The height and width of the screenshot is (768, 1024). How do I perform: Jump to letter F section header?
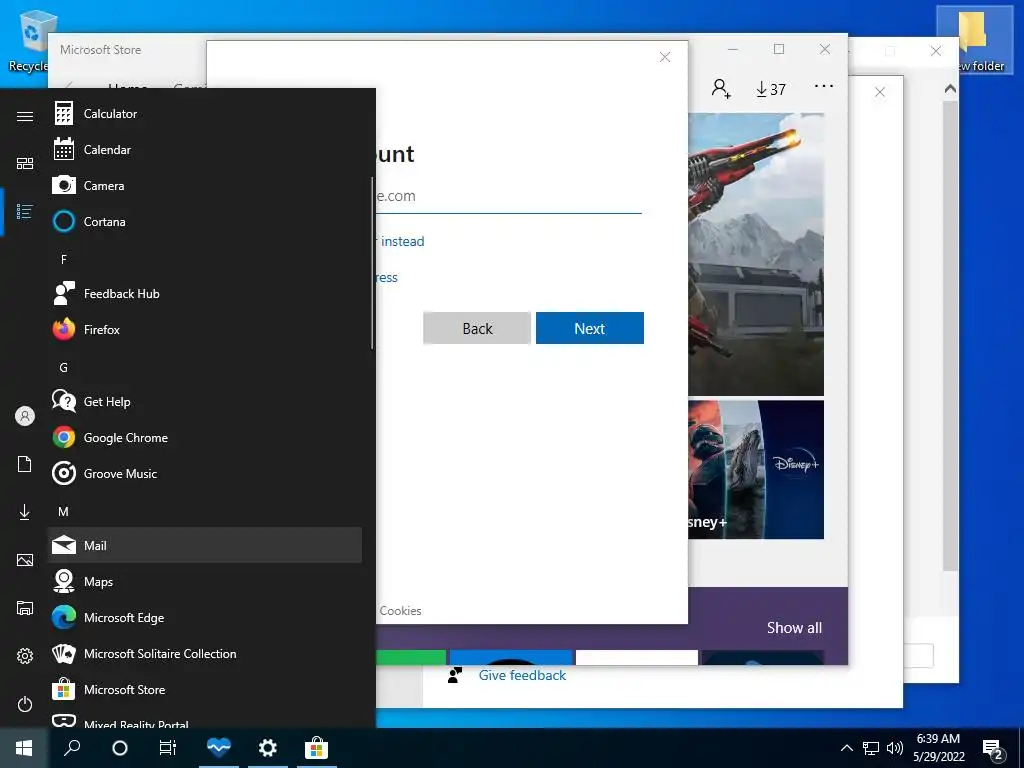[x=64, y=260]
